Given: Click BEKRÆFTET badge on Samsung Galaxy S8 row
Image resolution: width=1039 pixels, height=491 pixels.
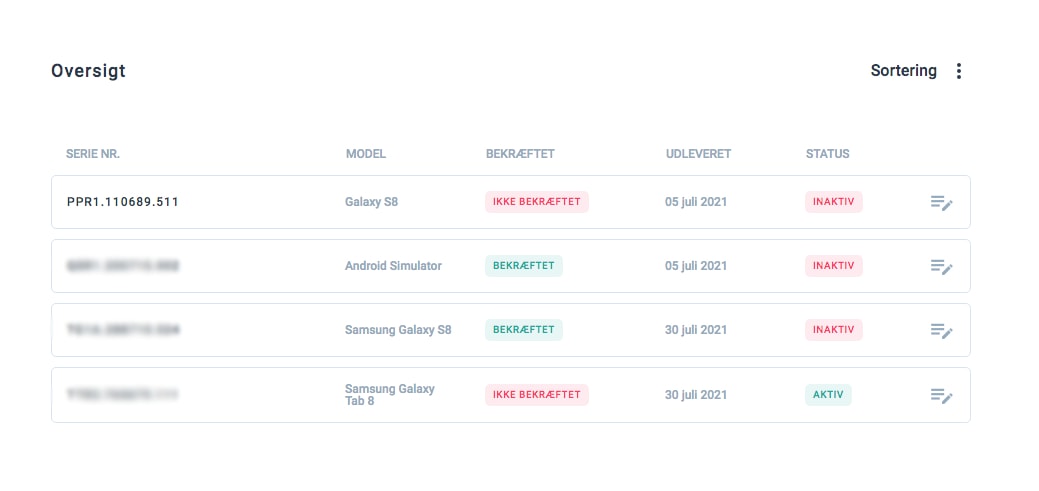Looking at the screenshot, I should coord(524,330).
